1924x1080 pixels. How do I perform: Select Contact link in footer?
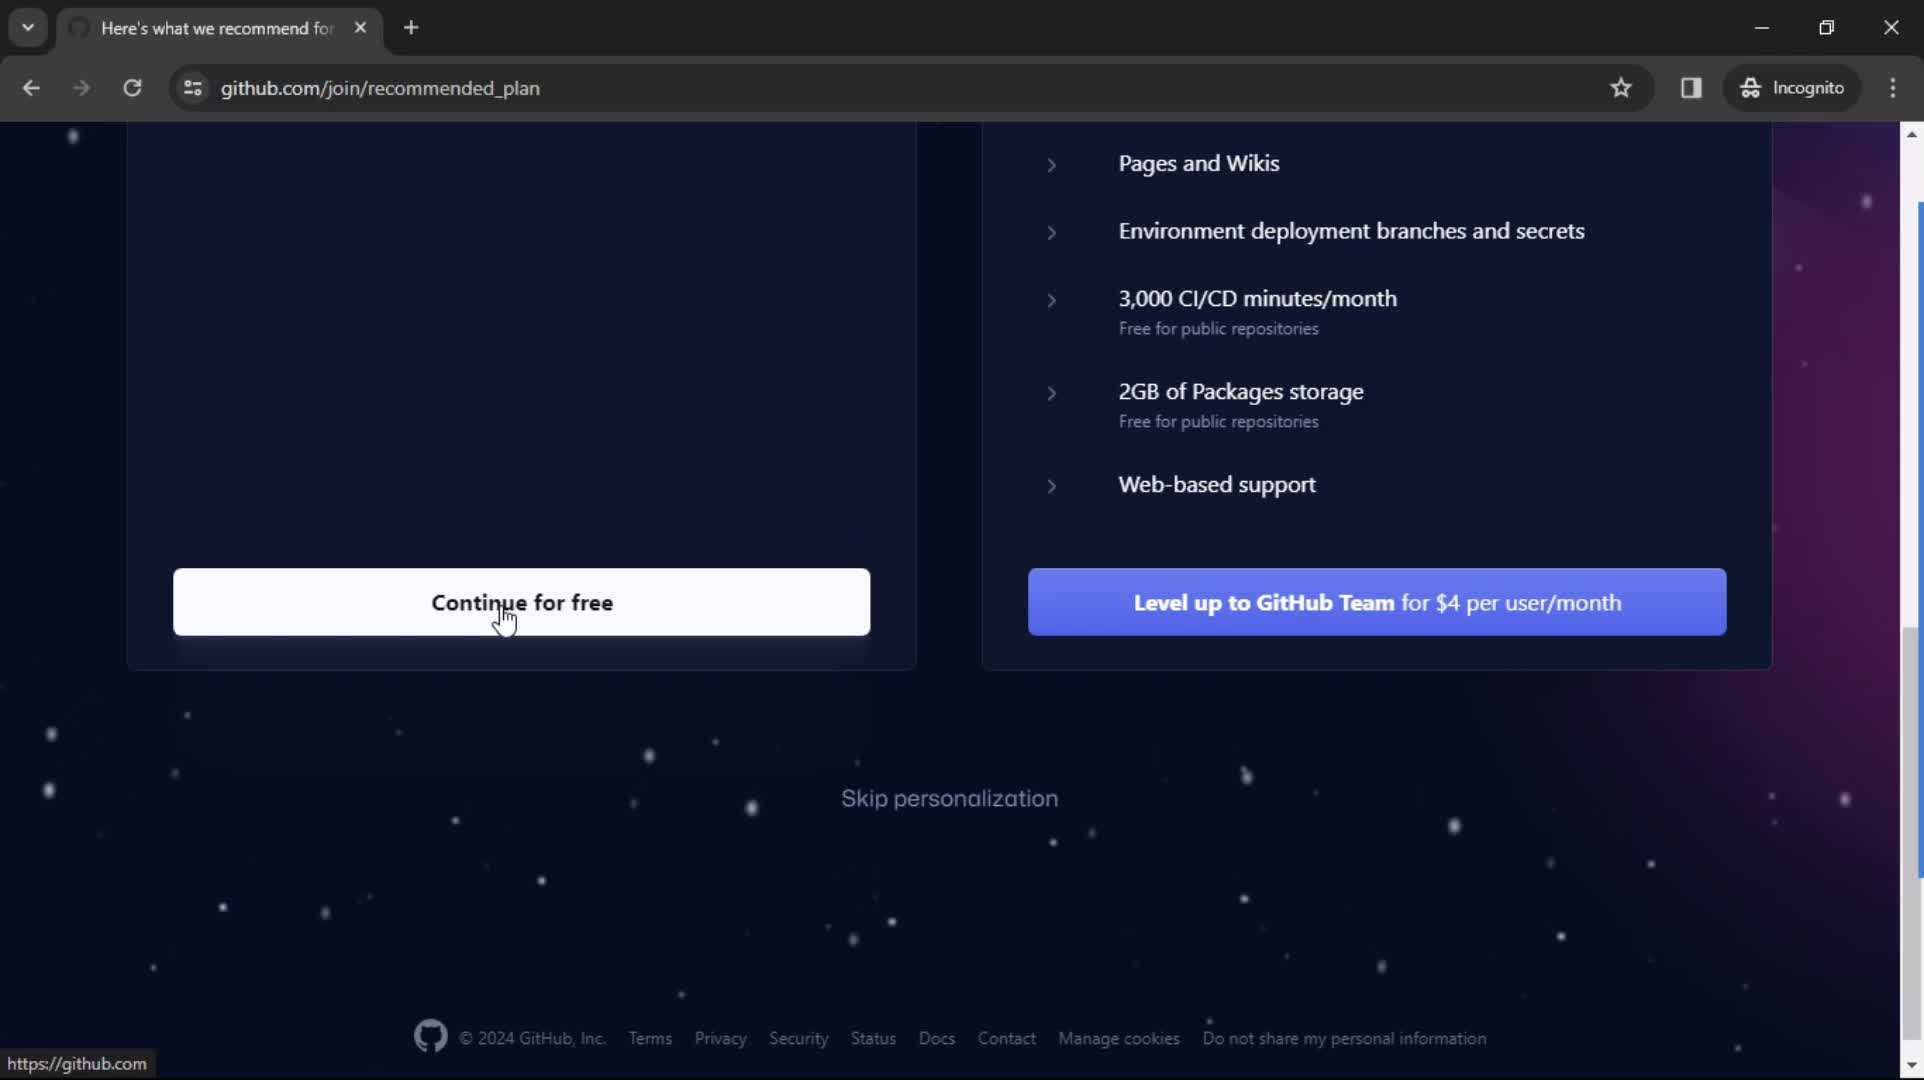[x=1006, y=1038]
